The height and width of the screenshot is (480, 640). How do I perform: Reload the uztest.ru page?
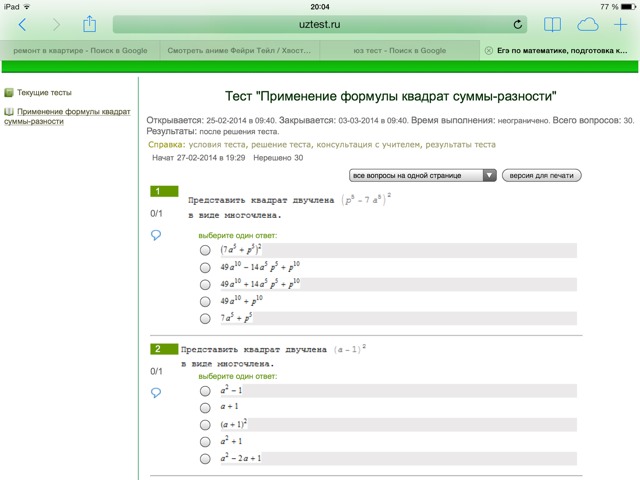[518, 24]
